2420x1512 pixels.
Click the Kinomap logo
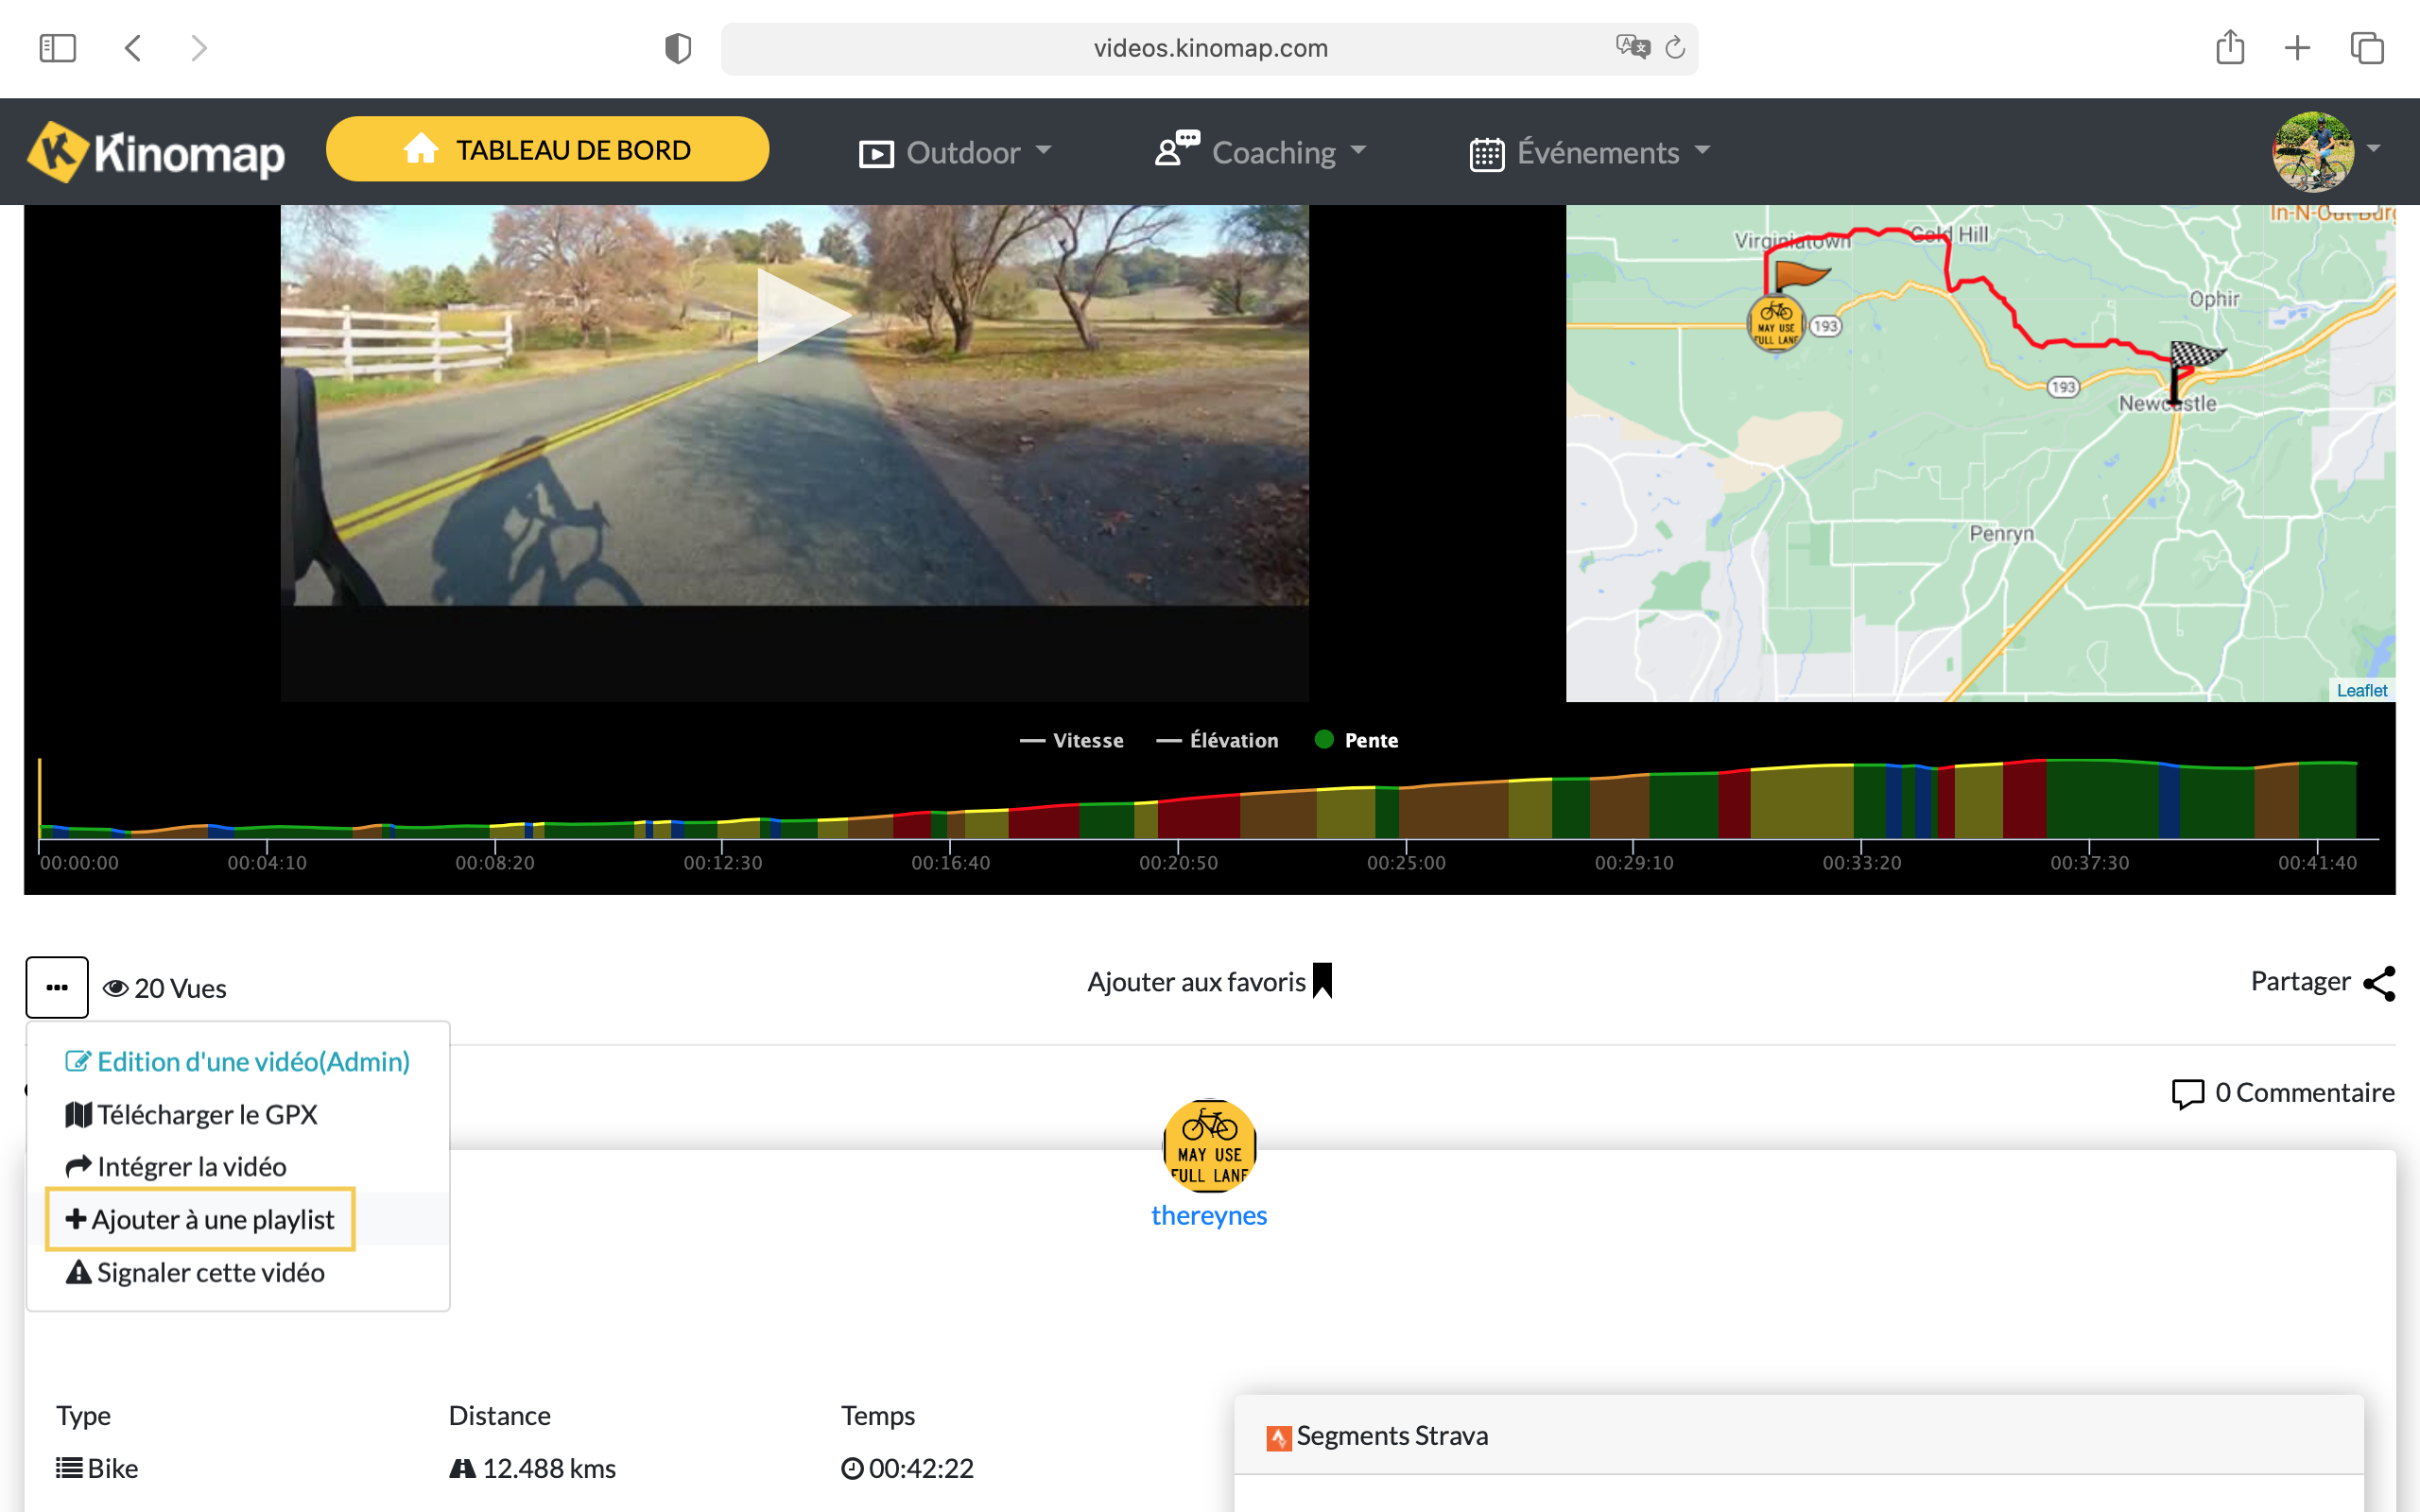click(155, 152)
